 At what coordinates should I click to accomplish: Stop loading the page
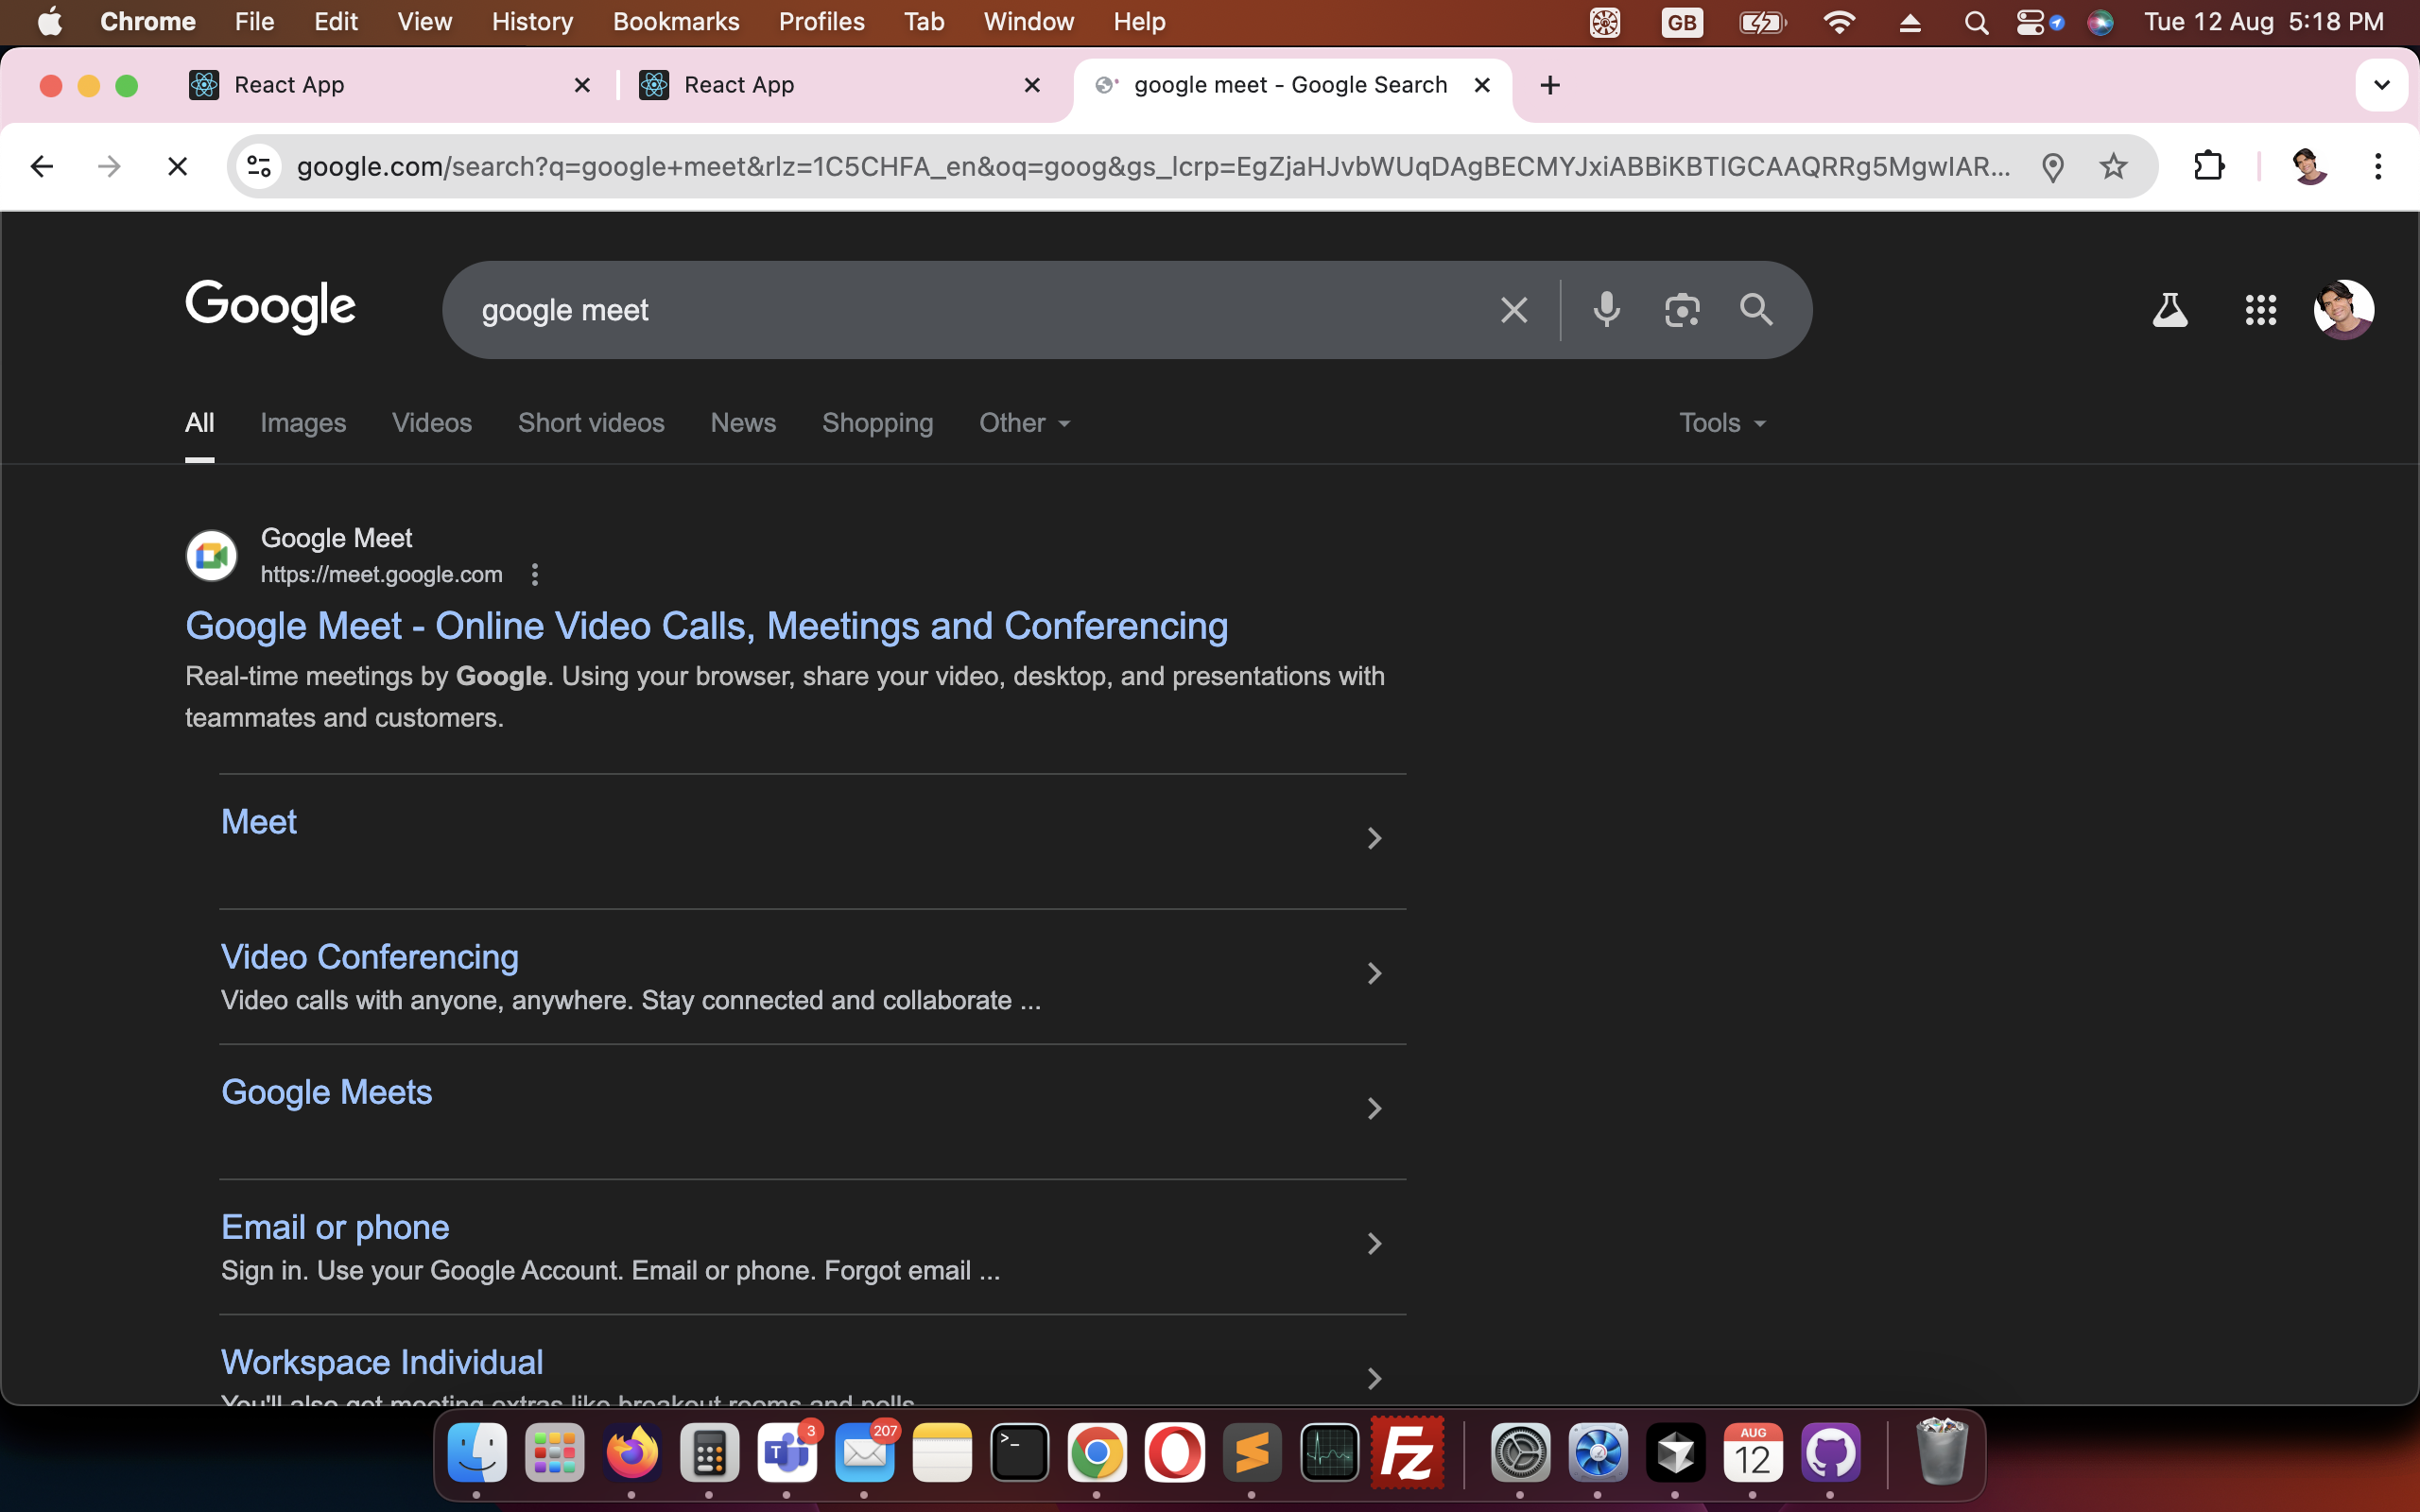tap(177, 166)
